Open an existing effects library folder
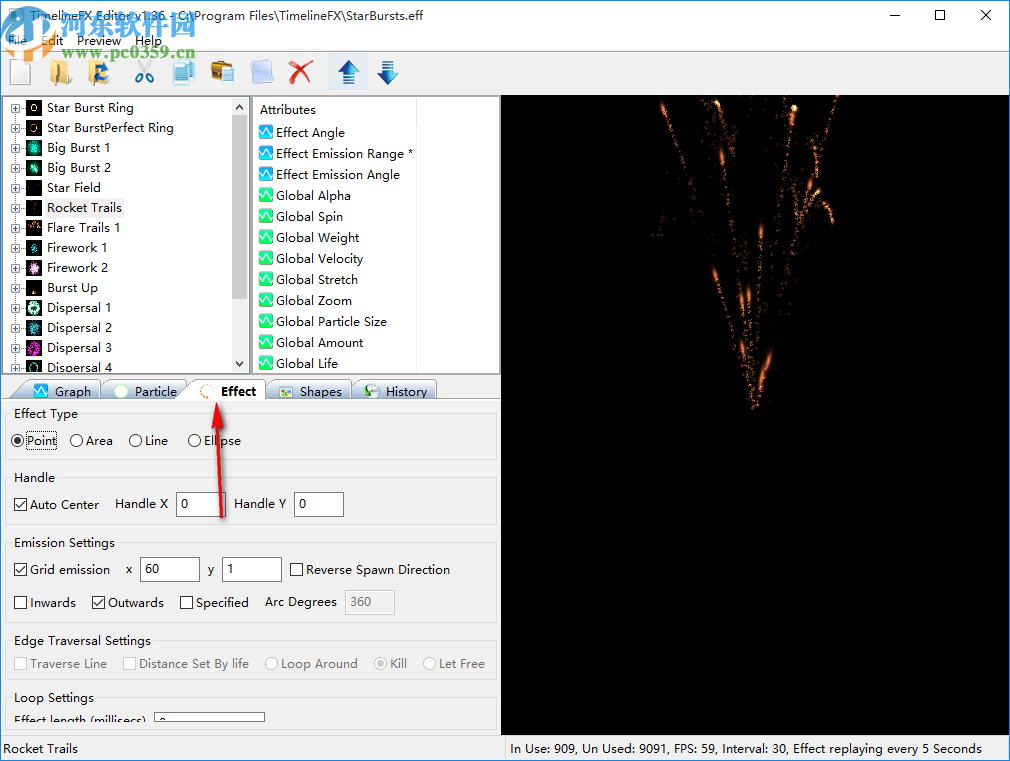This screenshot has width=1010, height=761. (60, 71)
